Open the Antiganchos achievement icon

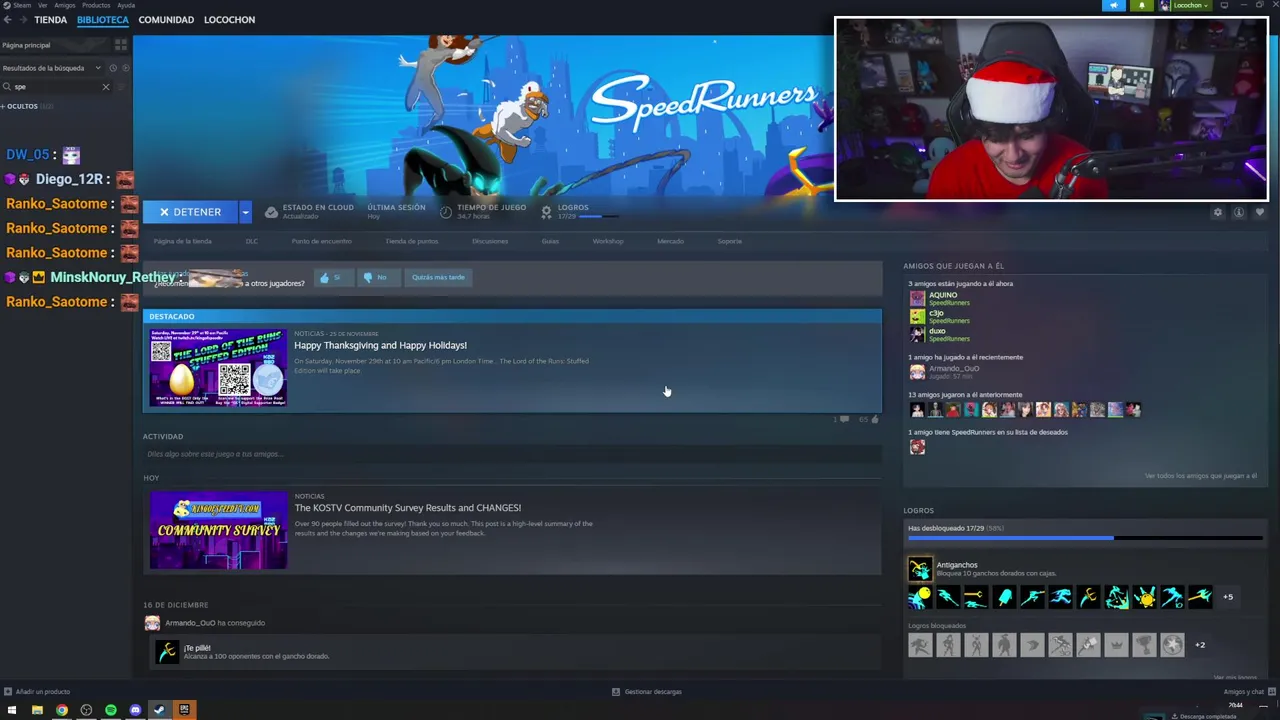[920, 569]
